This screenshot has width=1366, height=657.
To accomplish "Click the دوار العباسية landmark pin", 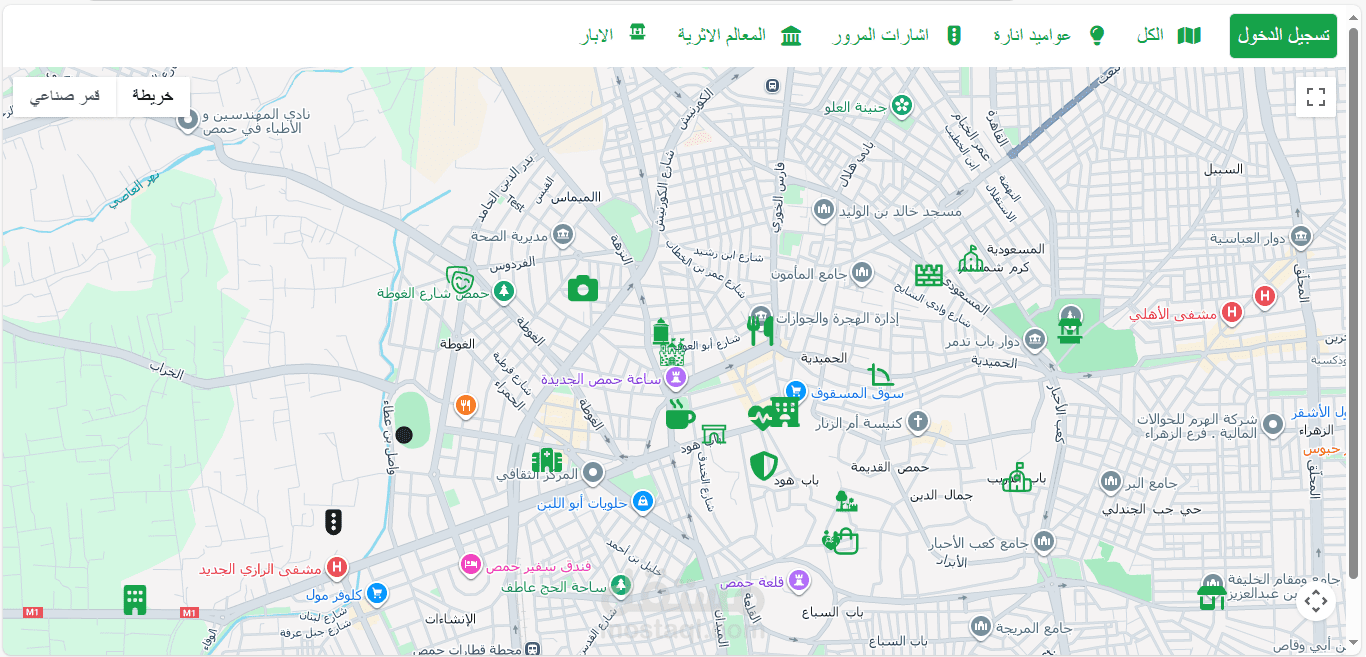I will (x=1301, y=236).
